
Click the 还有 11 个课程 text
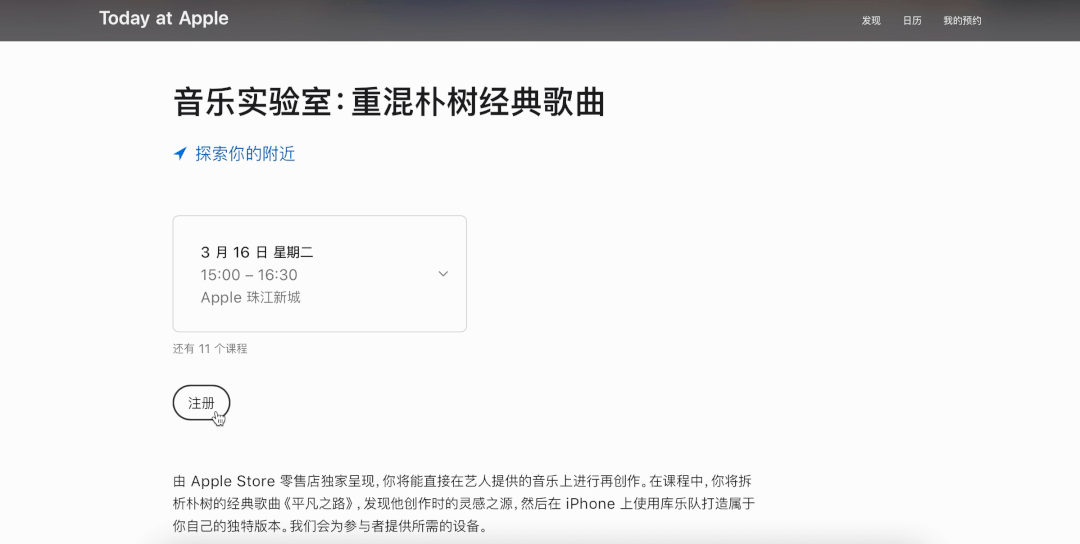pos(210,348)
